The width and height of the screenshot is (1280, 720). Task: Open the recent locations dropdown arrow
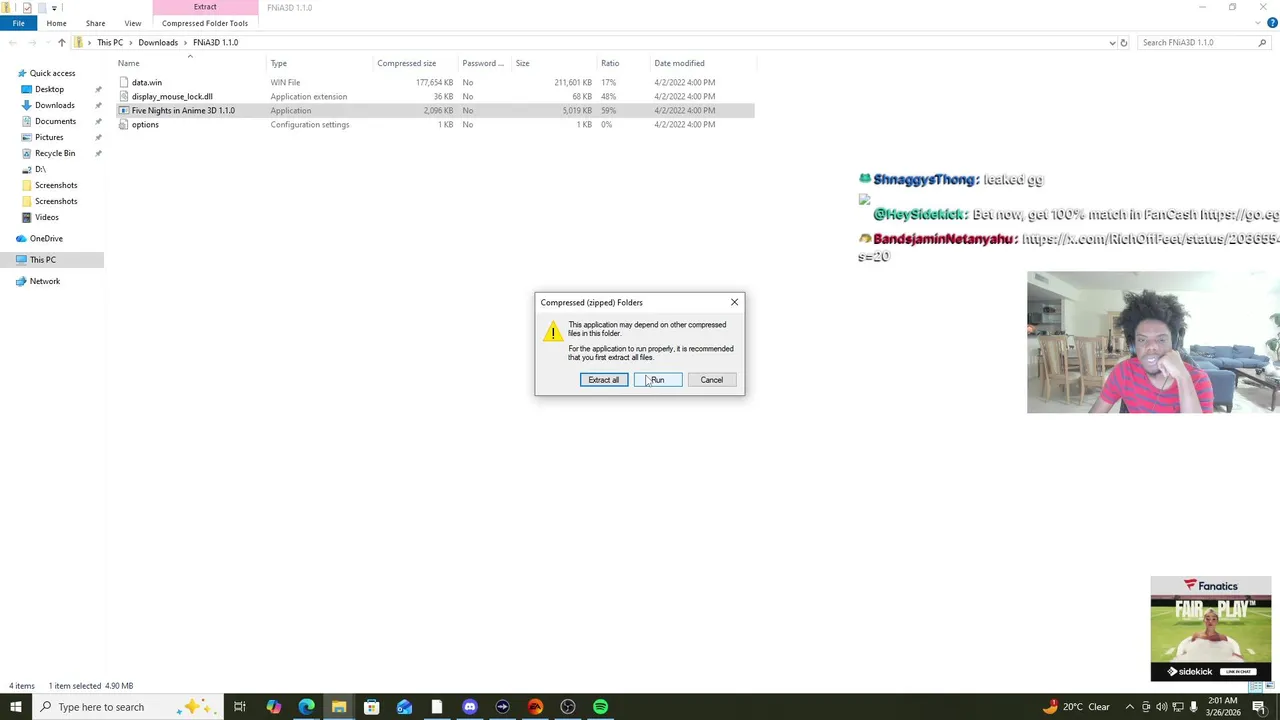click(x=47, y=42)
